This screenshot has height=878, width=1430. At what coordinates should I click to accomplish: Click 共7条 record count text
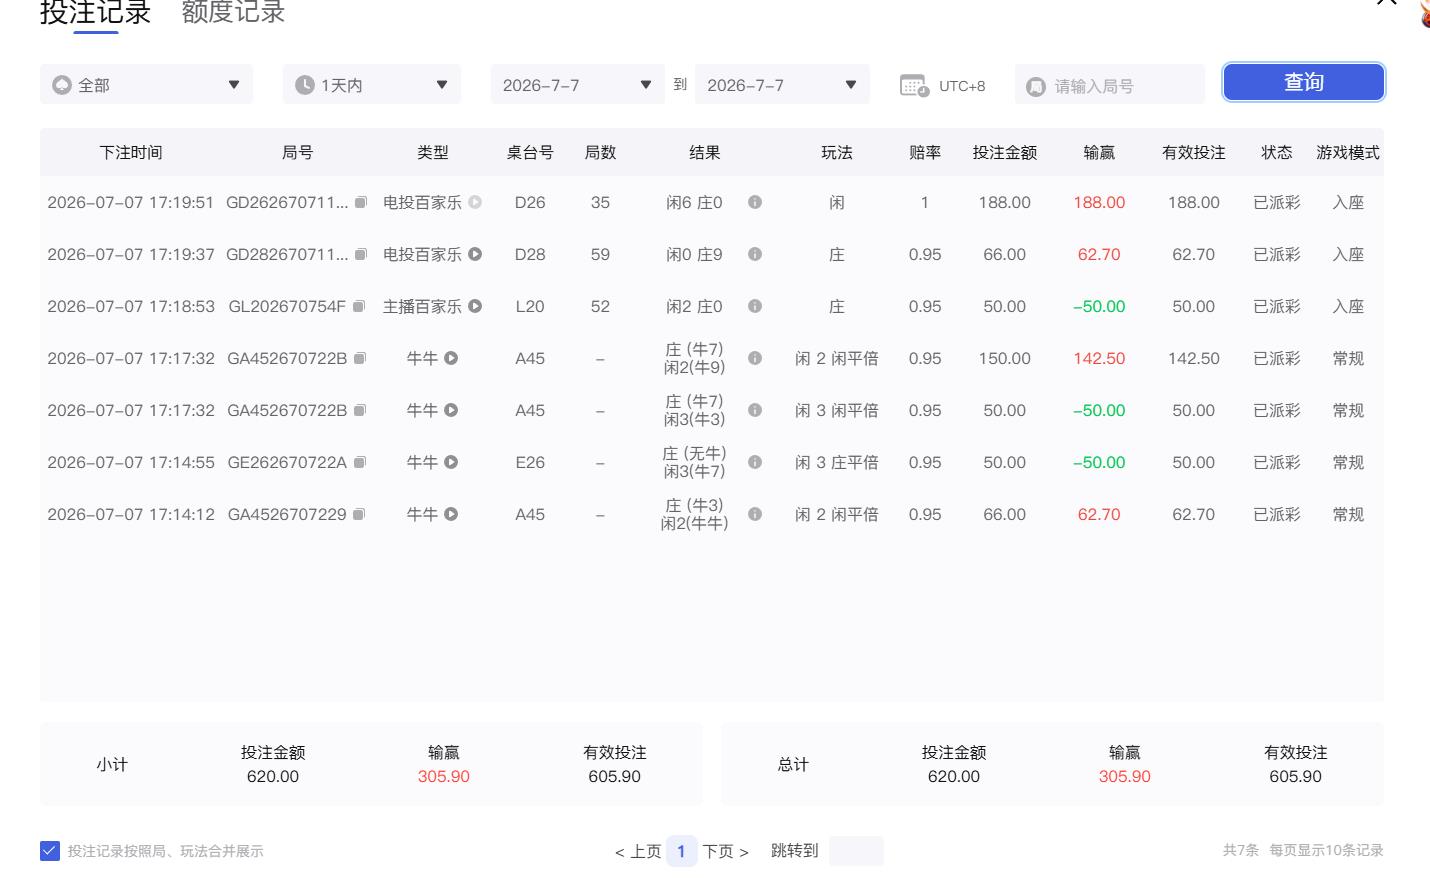[1241, 850]
